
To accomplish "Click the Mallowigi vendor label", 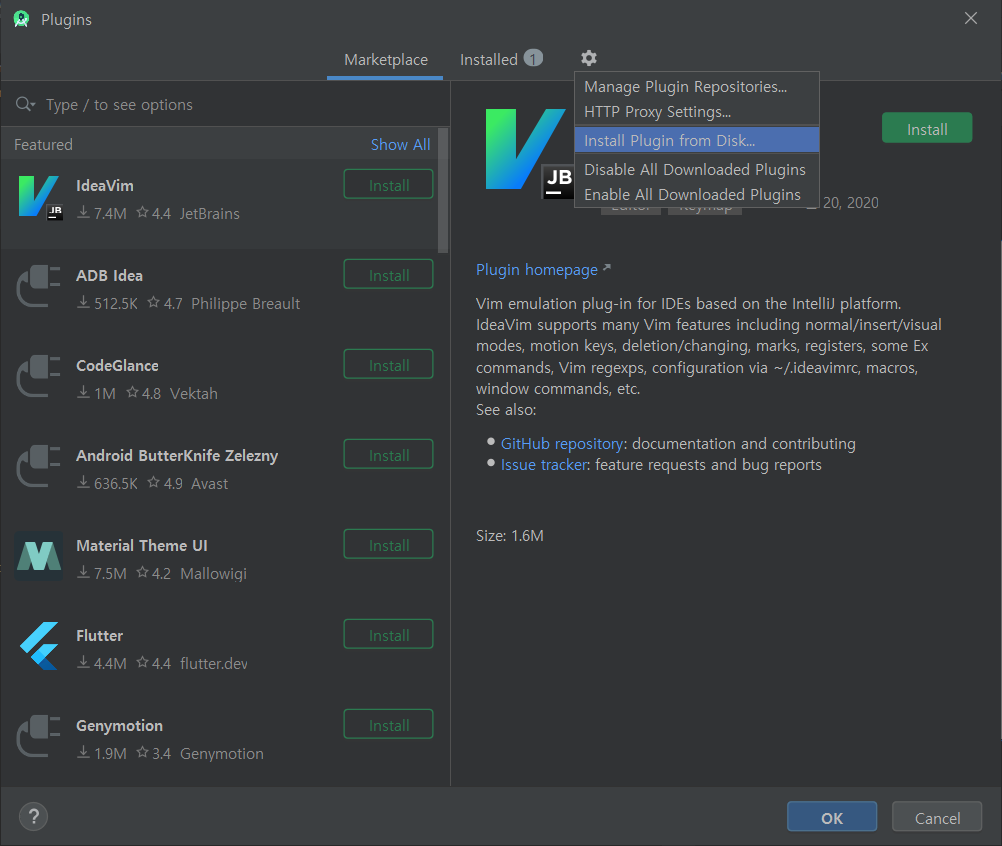I will click(x=213, y=574).
